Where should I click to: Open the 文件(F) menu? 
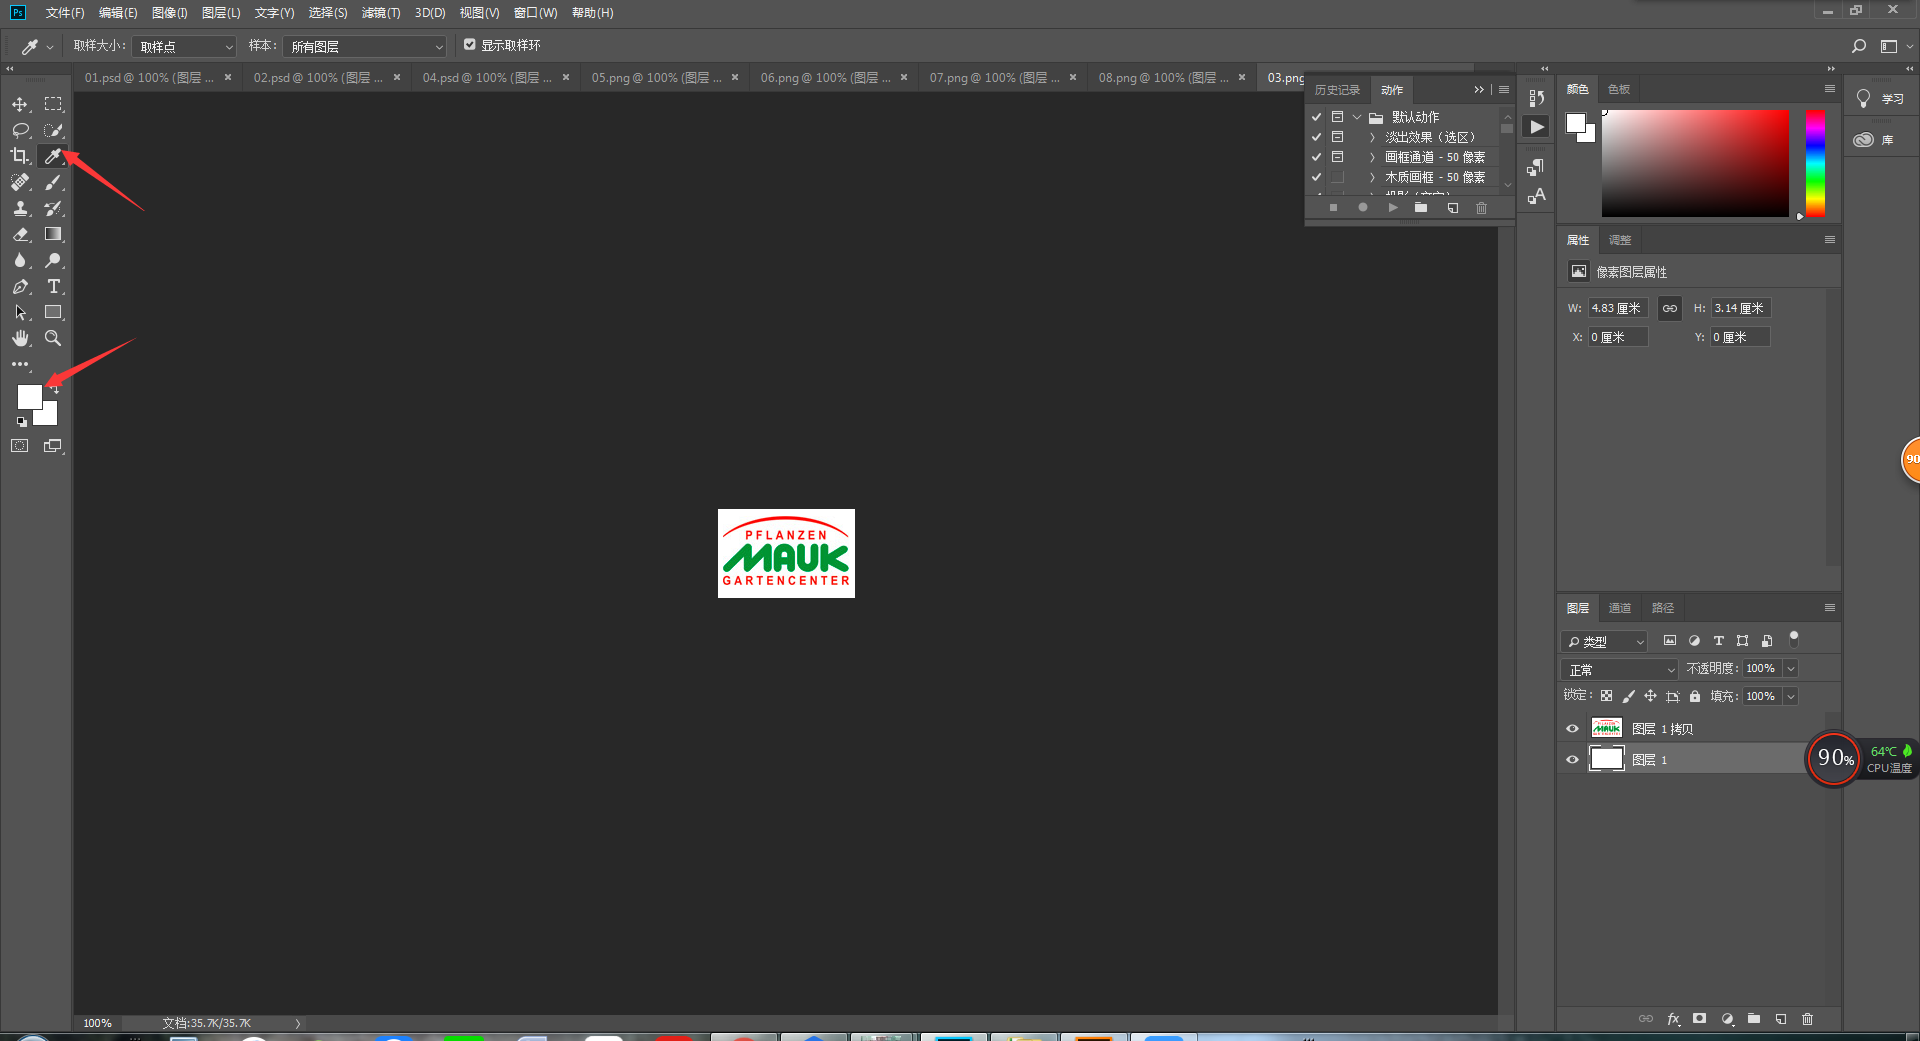65,13
